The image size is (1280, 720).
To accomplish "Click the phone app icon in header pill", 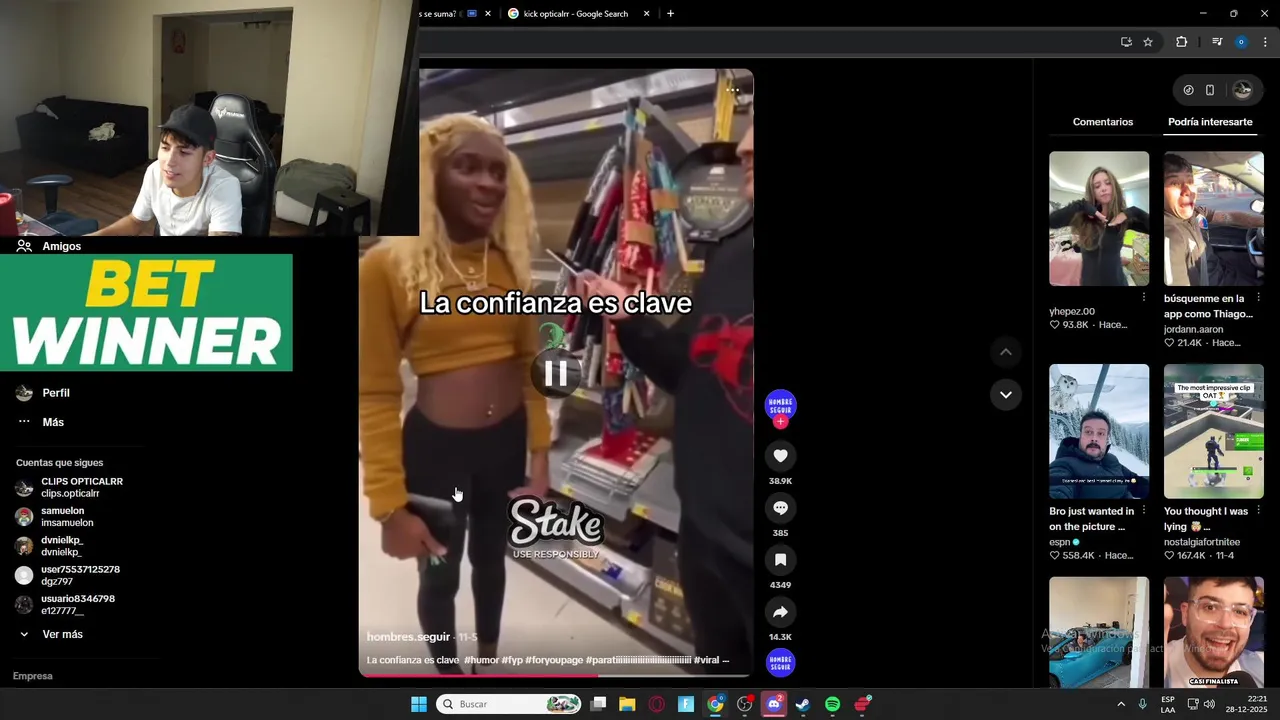I will 1210,90.
